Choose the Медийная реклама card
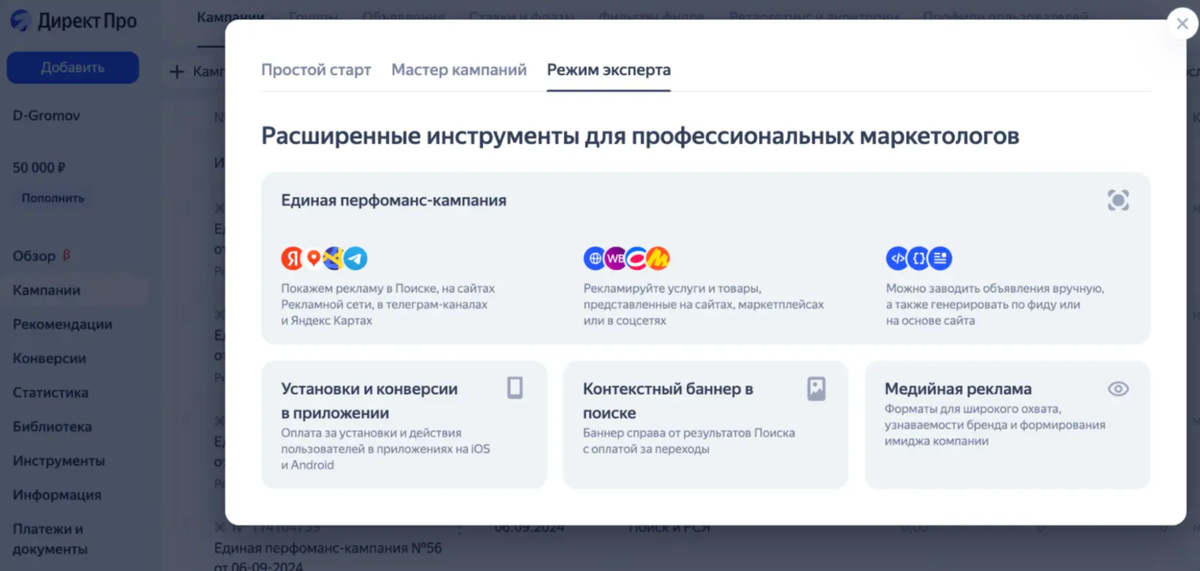Viewport: 1200px width, 571px height. (1007, 425)
